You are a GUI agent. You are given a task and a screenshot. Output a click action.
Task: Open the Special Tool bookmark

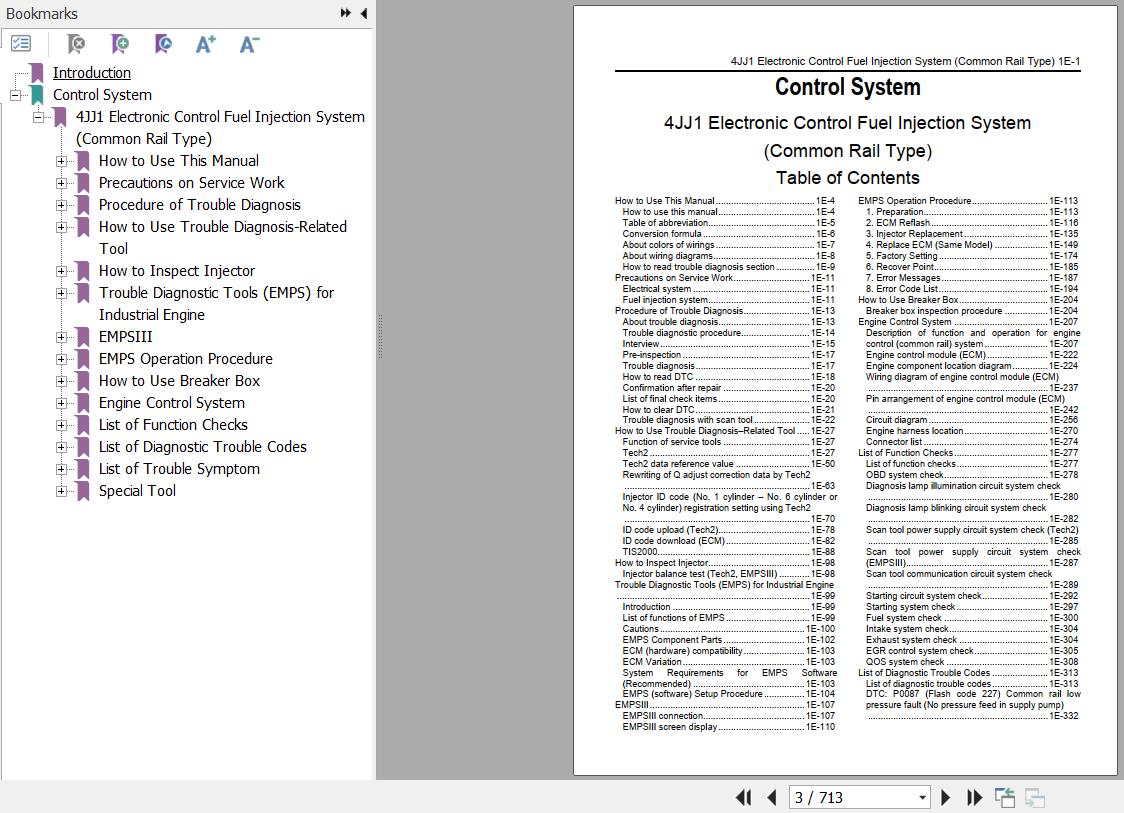[x=137, y=491]
